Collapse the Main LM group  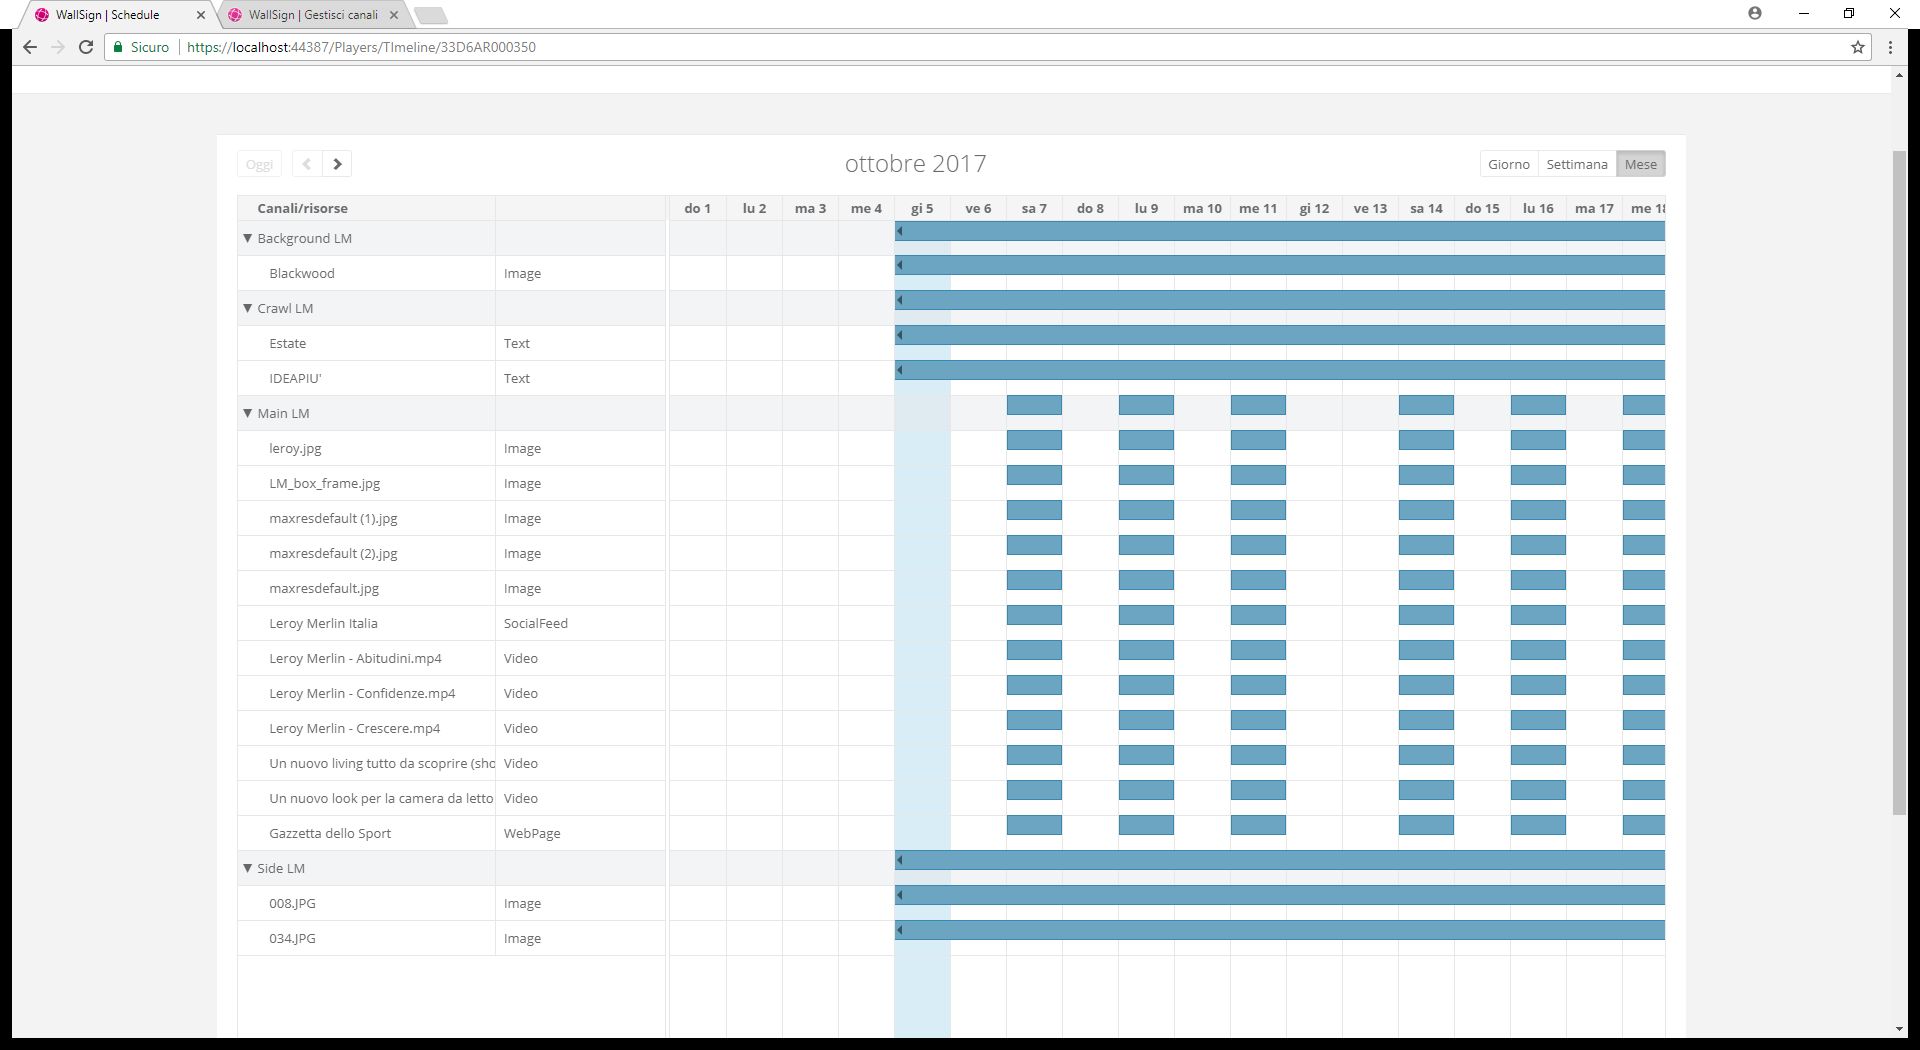point(248,413)
